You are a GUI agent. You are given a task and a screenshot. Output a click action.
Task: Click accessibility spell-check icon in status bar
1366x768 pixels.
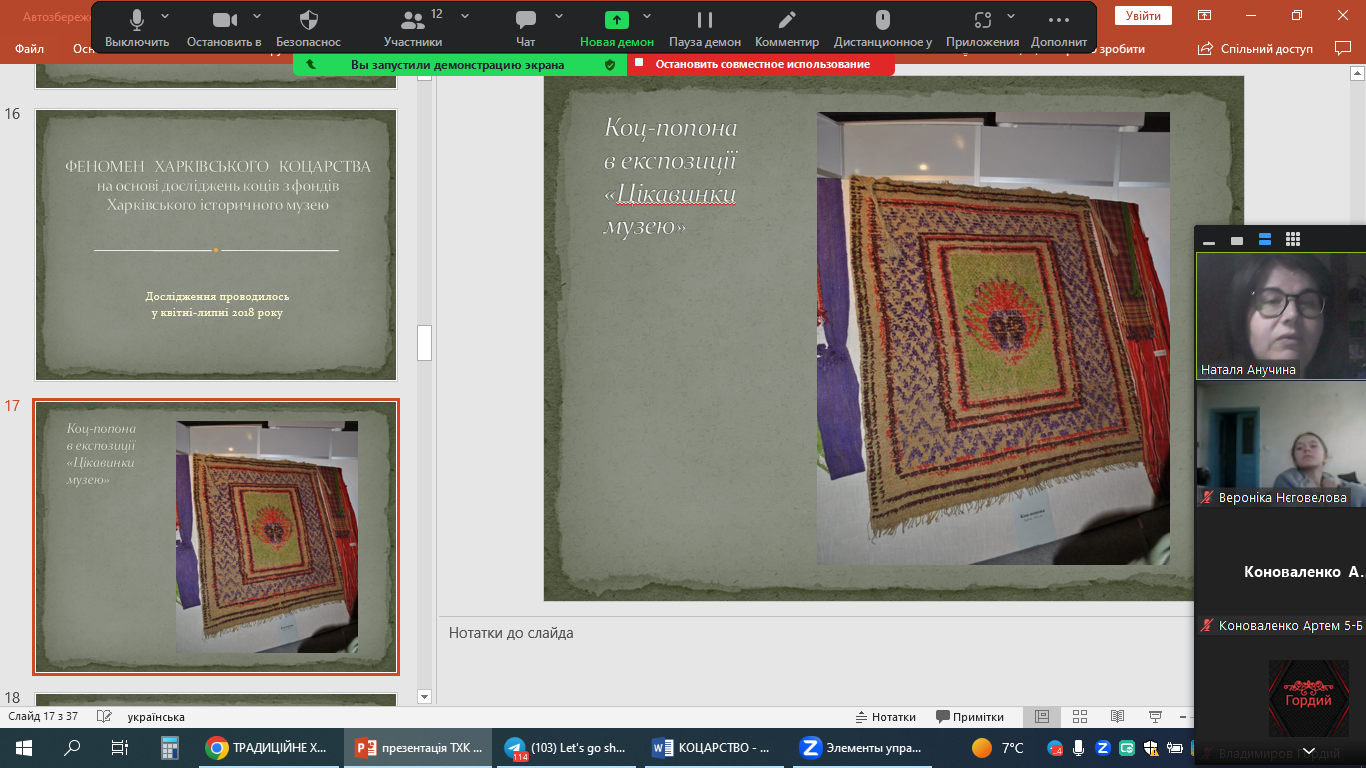(x=104, y=717)
